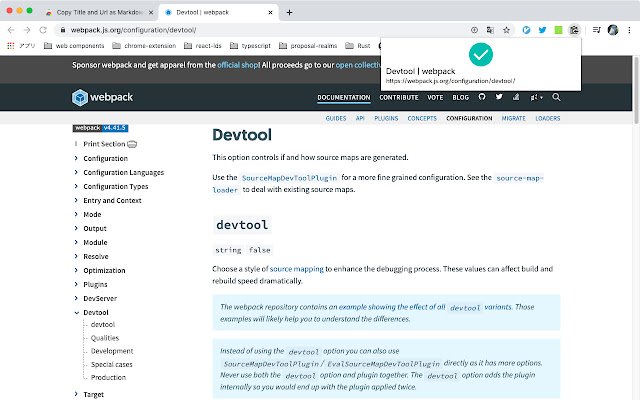The image size is (640, 400).
Task: Open the apps grid shortcut in bookmarks bar
Action: (x=11, y=46)
